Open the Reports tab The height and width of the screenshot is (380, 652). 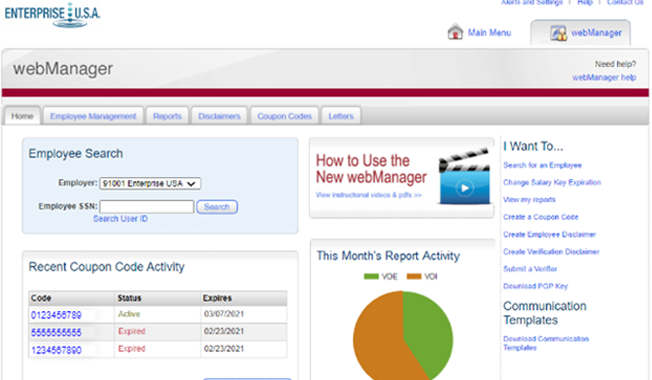click(x=167, y=116)
